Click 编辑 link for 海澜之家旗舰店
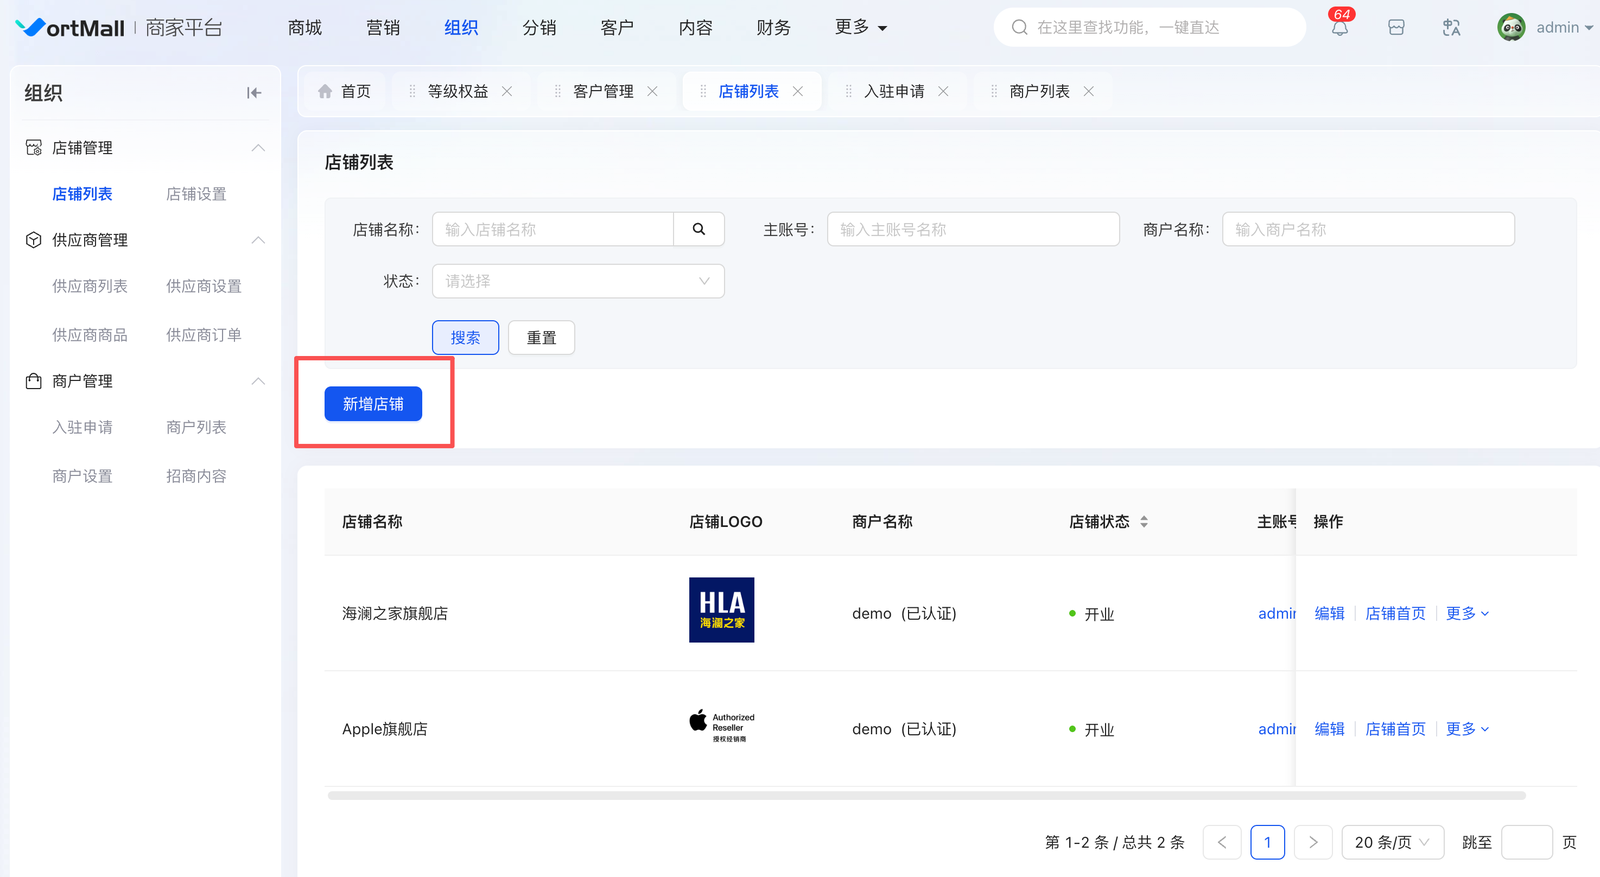The height and width of the screenshot is (877, 1600). 1329,613
